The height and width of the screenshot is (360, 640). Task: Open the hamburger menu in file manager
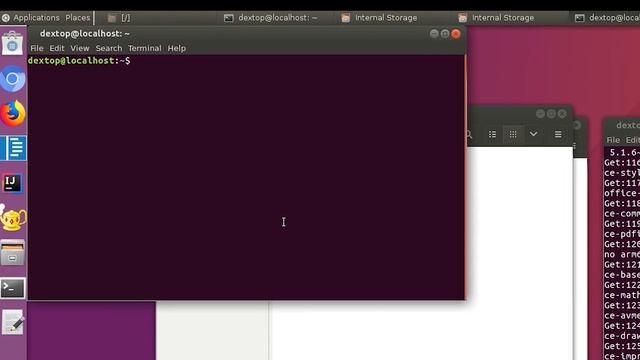point(558,134)
